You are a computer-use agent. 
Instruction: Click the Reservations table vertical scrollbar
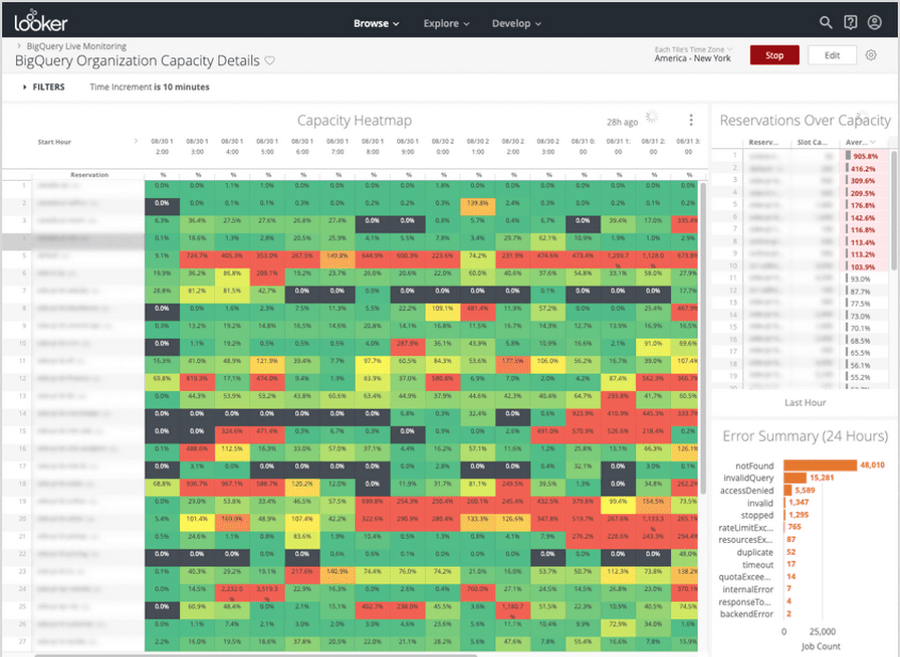[x=894, y=209]
